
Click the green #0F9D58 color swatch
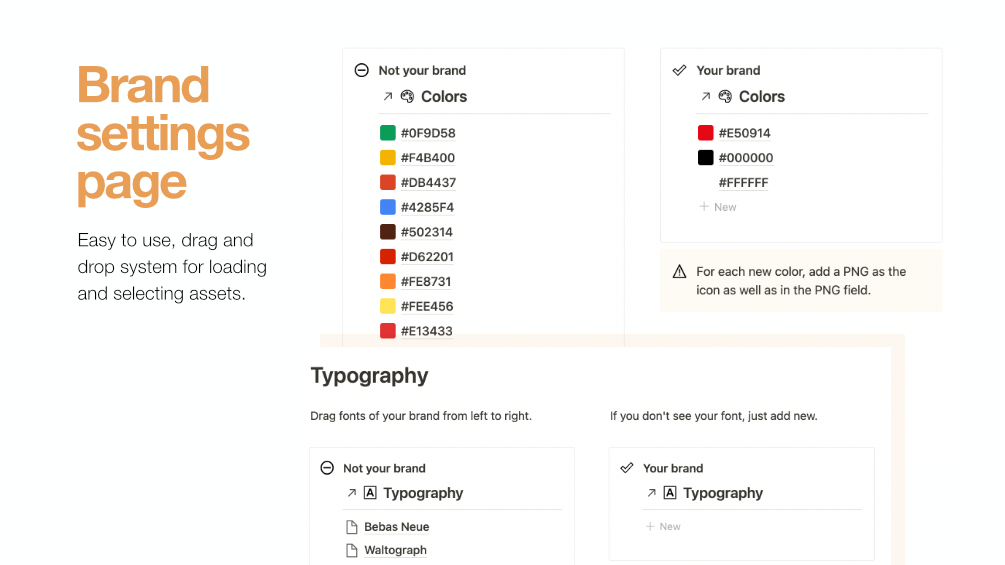[x=388, y=133]
